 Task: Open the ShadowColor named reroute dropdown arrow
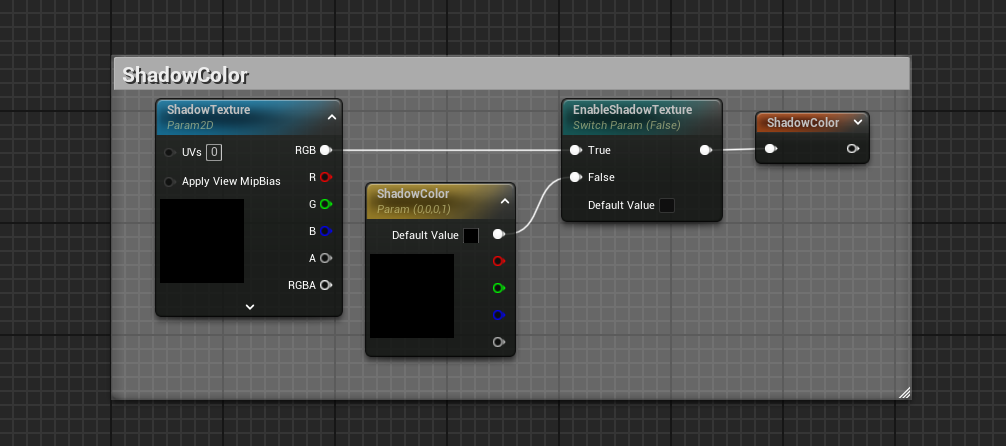coord(858,122)
